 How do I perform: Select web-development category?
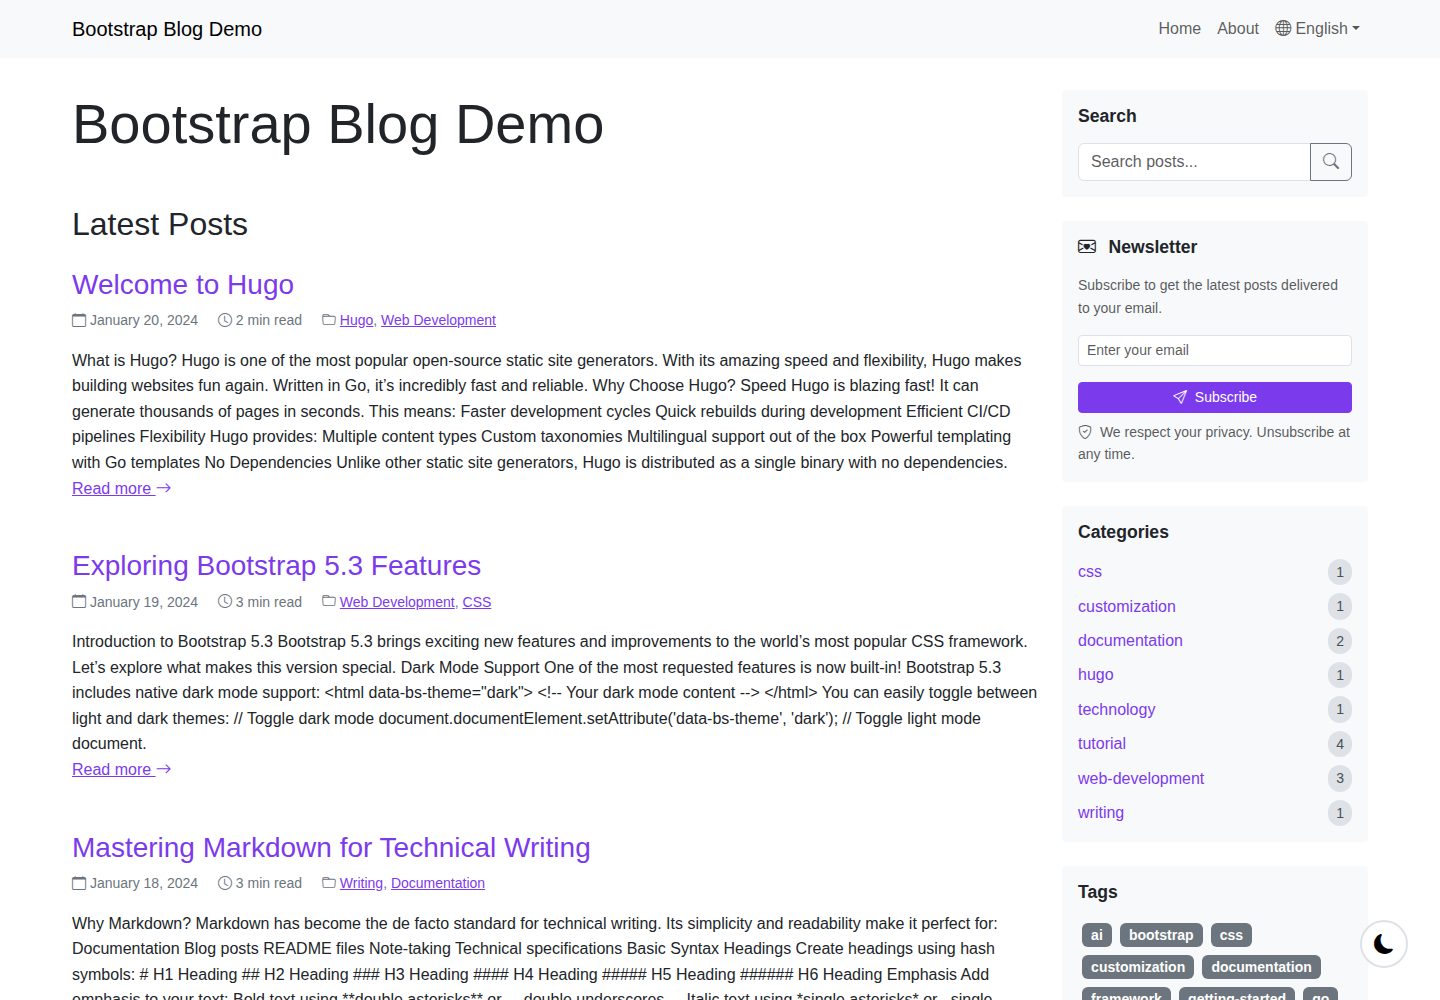[x=1141, y=778]
